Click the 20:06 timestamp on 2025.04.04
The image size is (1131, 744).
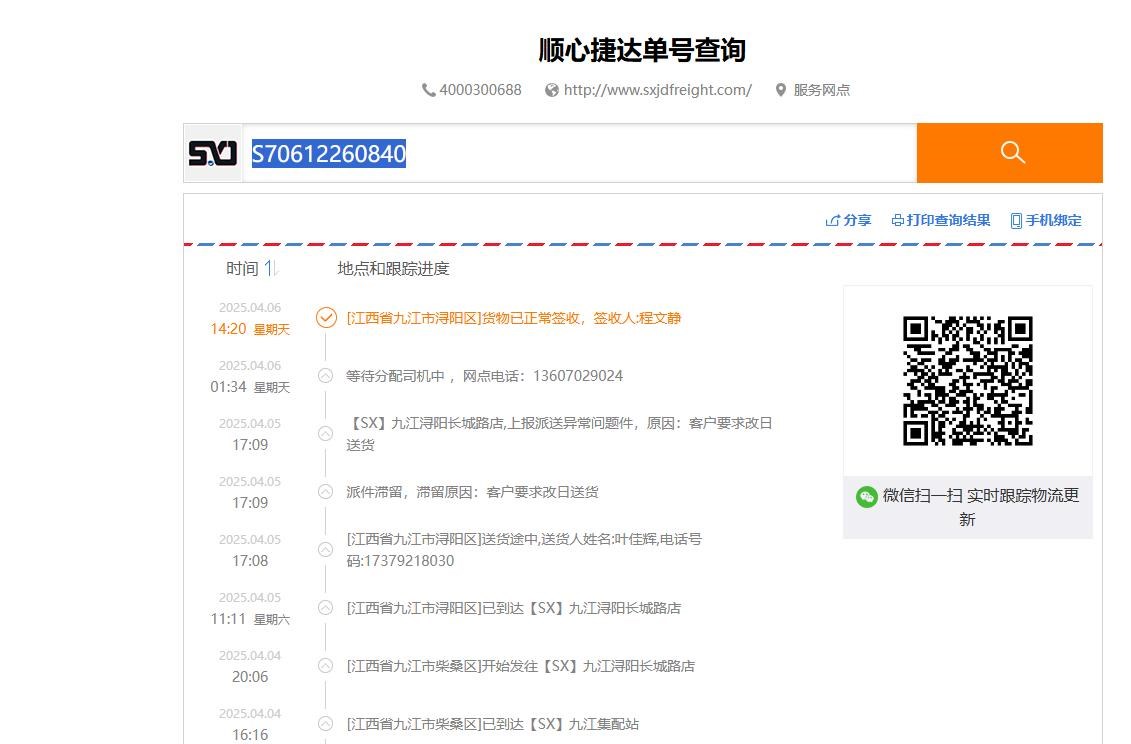250,677
